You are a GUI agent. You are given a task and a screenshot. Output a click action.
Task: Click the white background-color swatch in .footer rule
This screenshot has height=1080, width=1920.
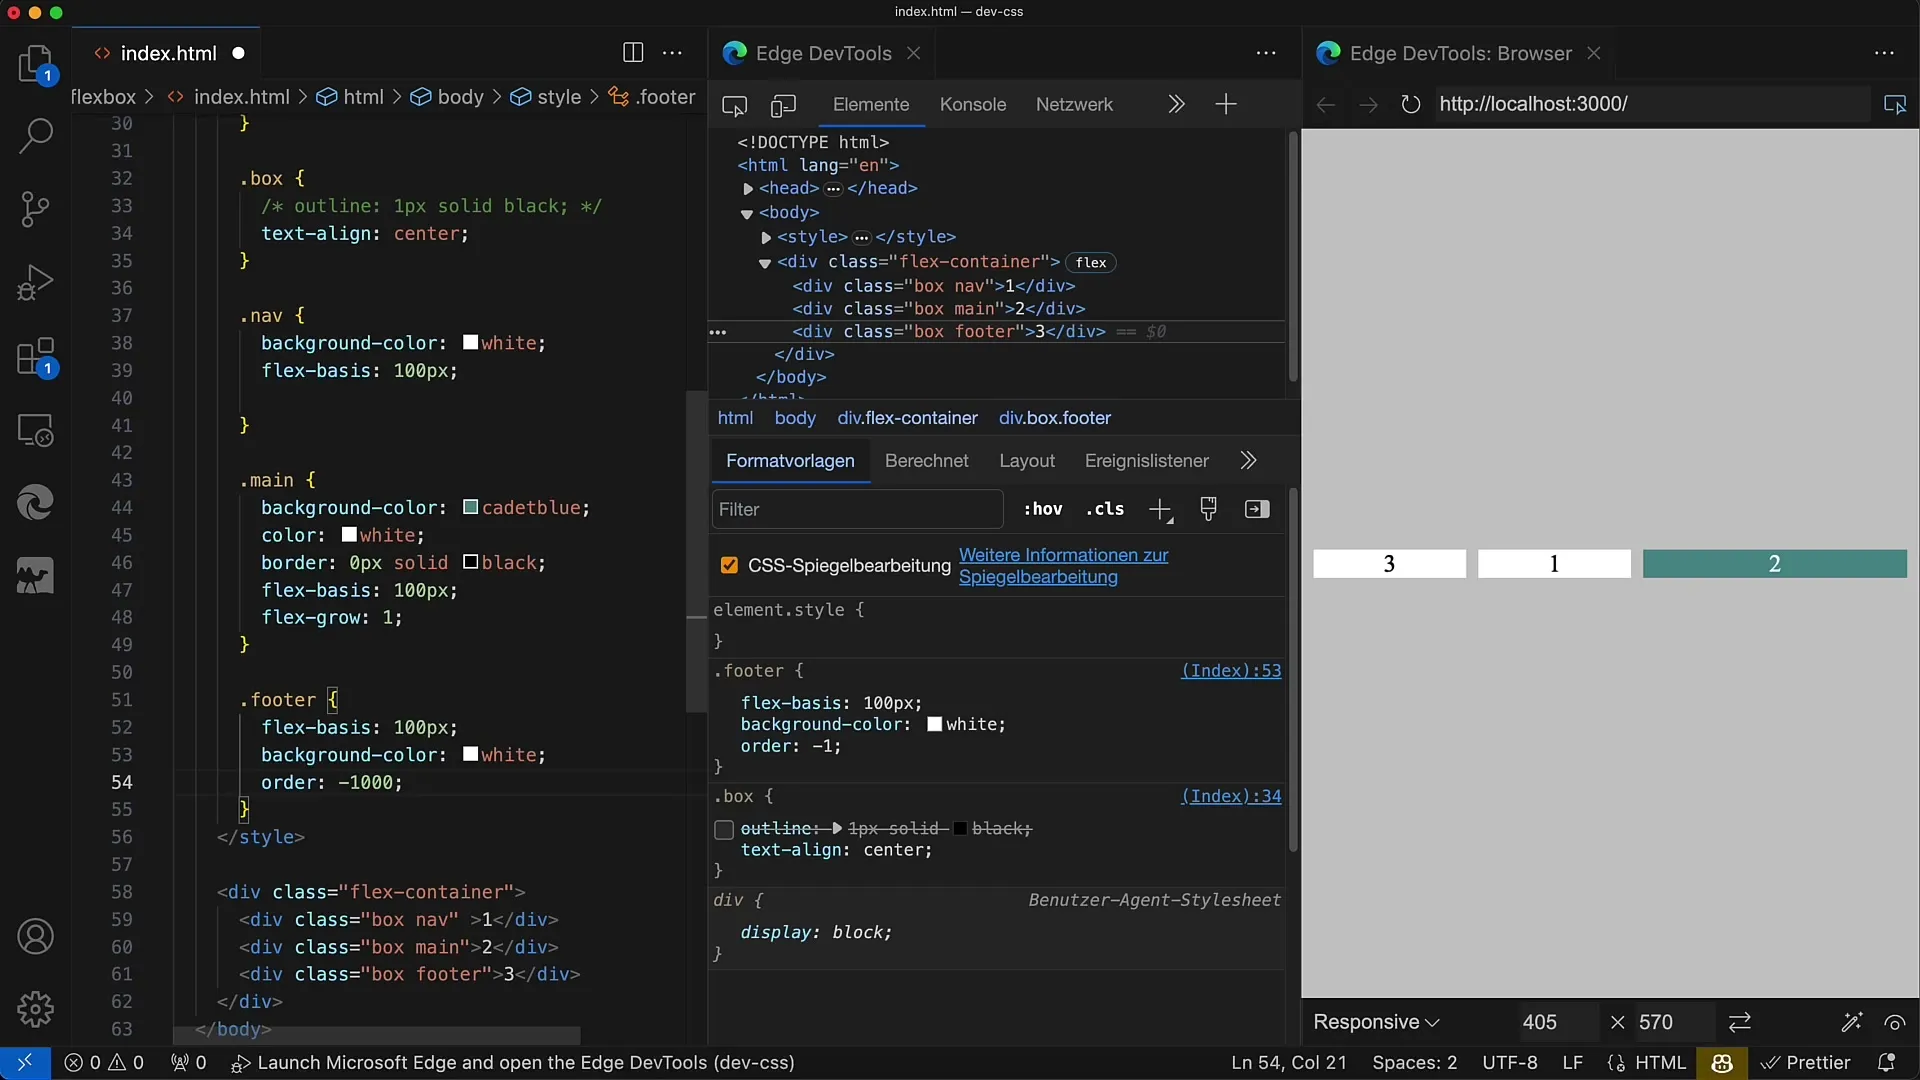pyautogui.click(x=932, y=723)
